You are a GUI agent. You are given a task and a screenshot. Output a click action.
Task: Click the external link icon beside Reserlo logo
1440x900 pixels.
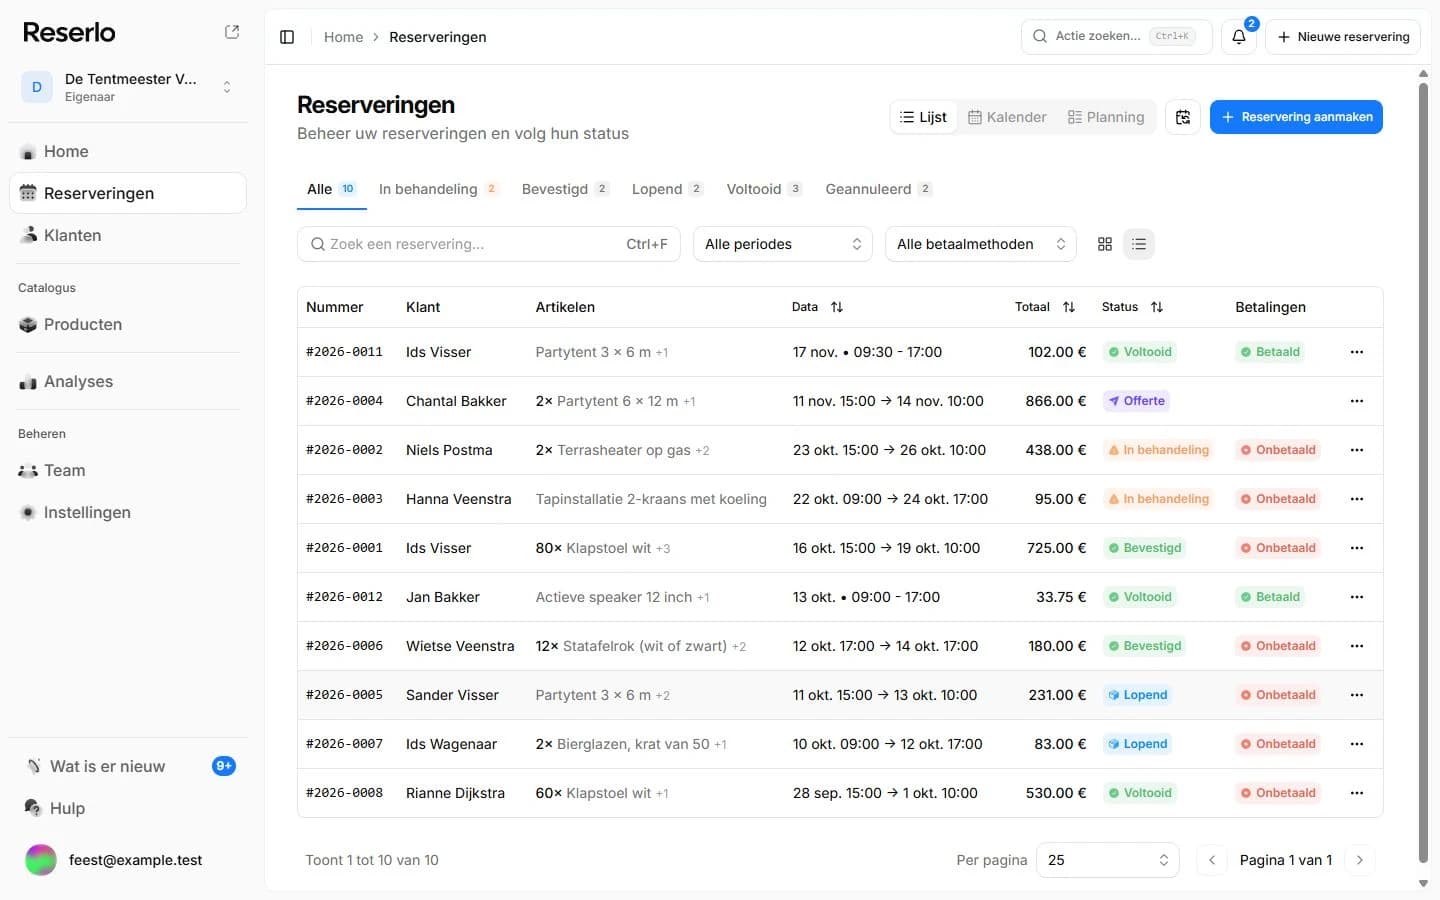point(232,32)
